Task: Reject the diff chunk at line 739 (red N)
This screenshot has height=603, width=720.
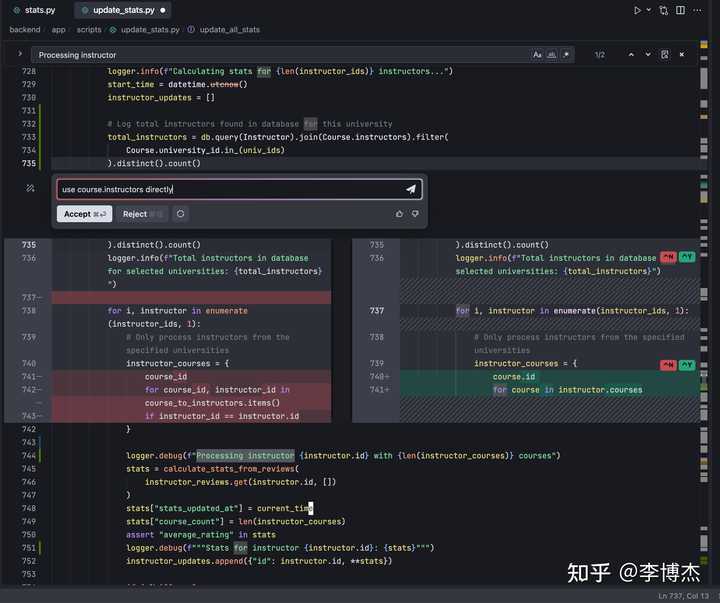Action: click(668, 365)
